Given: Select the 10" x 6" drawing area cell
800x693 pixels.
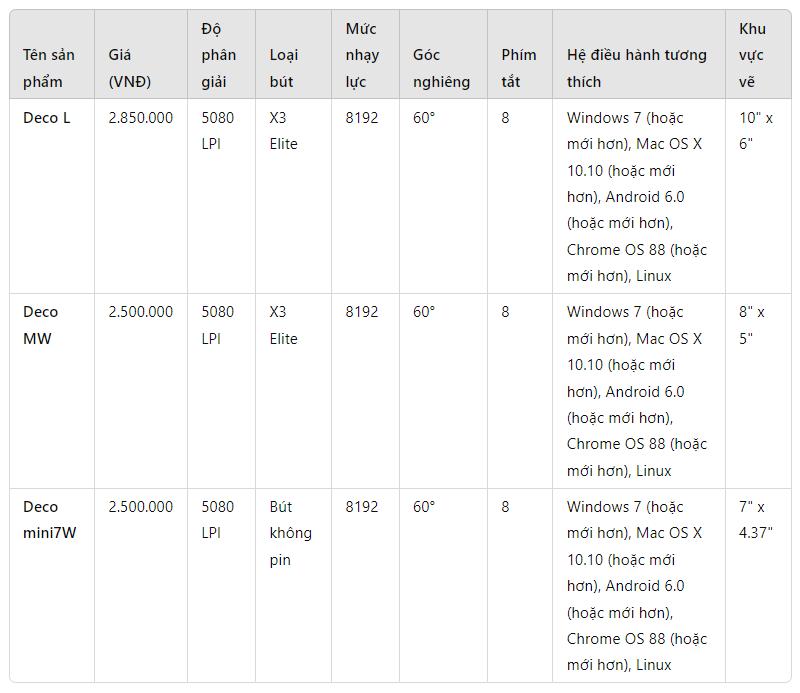Looking at the screenshot, I should click(756, 131).
